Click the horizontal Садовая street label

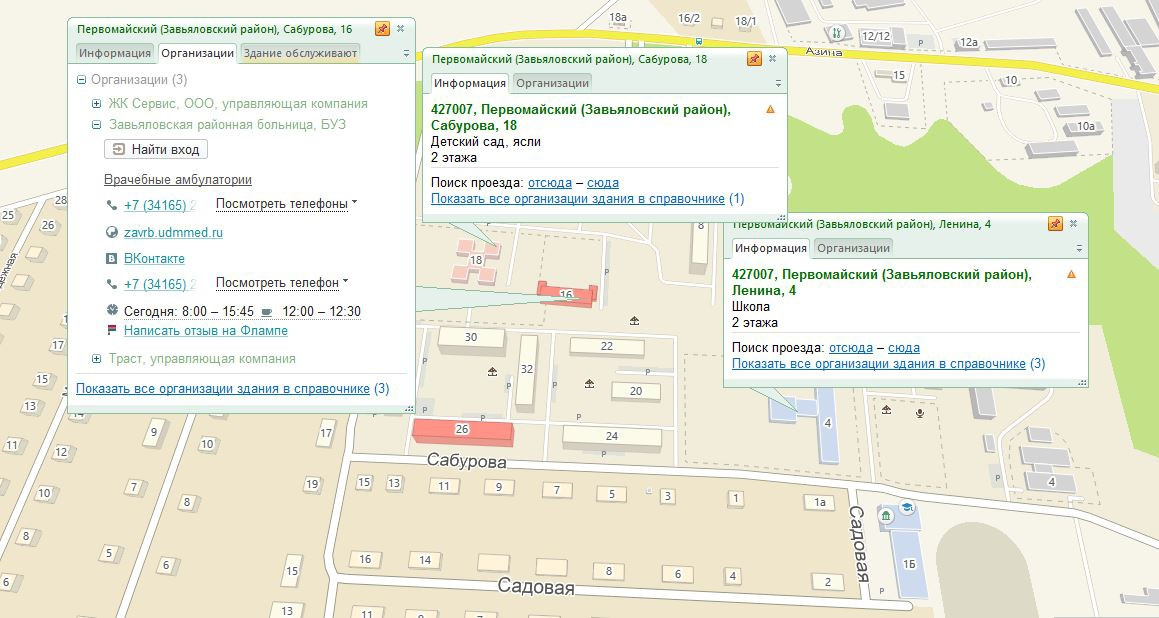point(535,587)
